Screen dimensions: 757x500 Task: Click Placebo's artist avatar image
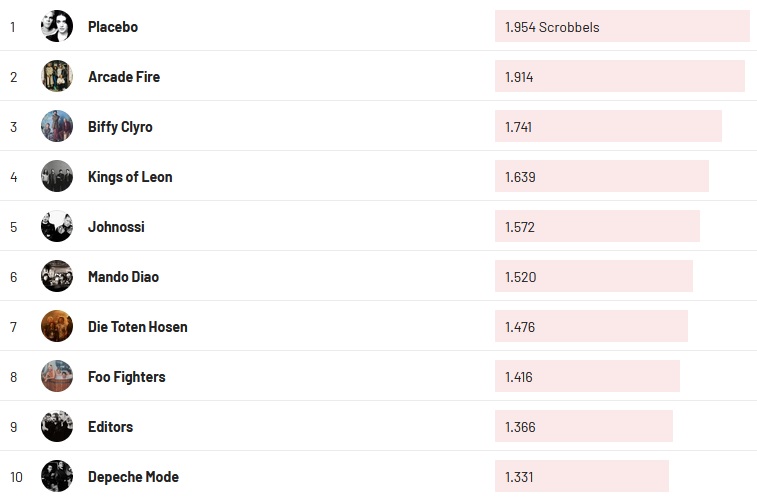pyautogui.click(x=57, y=26)
